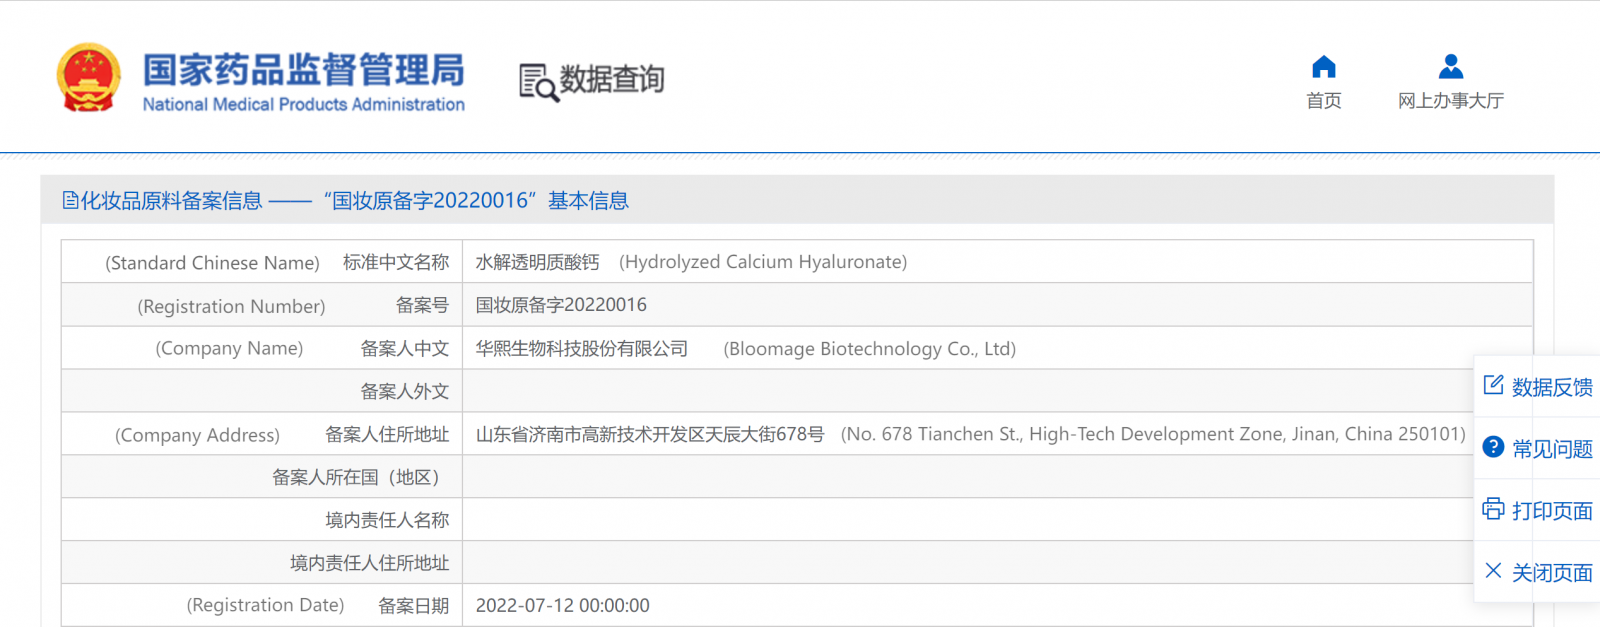Viewport: 1600px width, 627px height.
Task: Click the (Registration Date) annotation
Action: pyautogui.click(x=265, y=605)
